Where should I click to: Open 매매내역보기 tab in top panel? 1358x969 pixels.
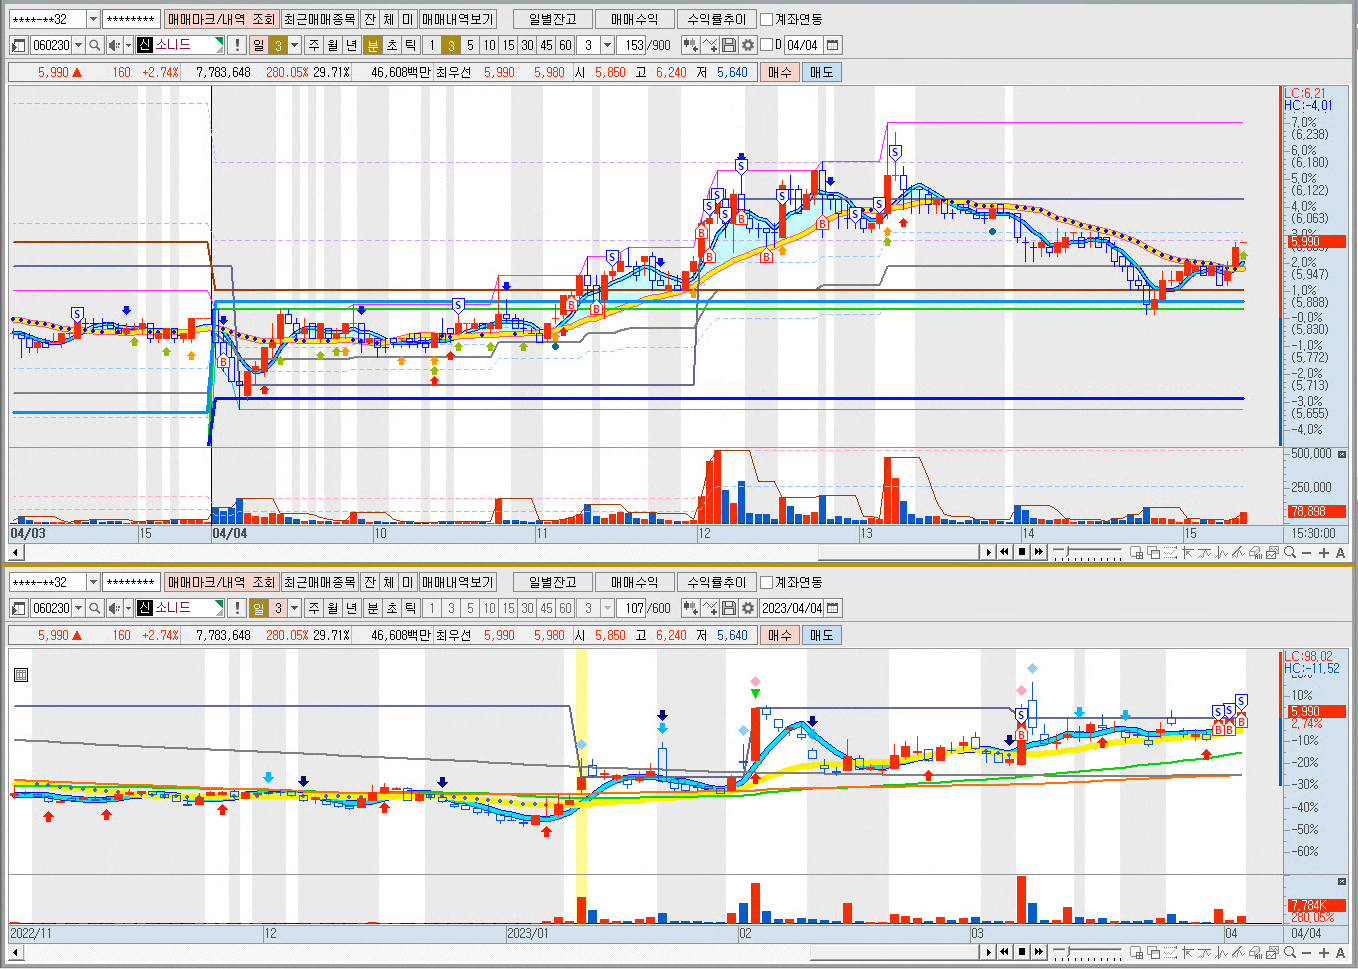click(x=458, y=19)
